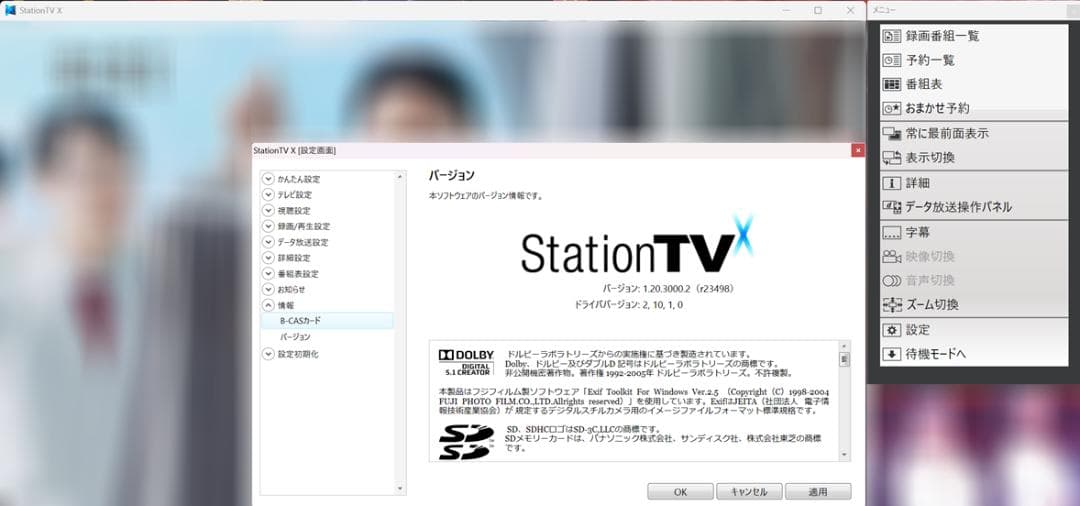
Task: Open the データ放送操作パネル icon
Action: coord(892,207)
